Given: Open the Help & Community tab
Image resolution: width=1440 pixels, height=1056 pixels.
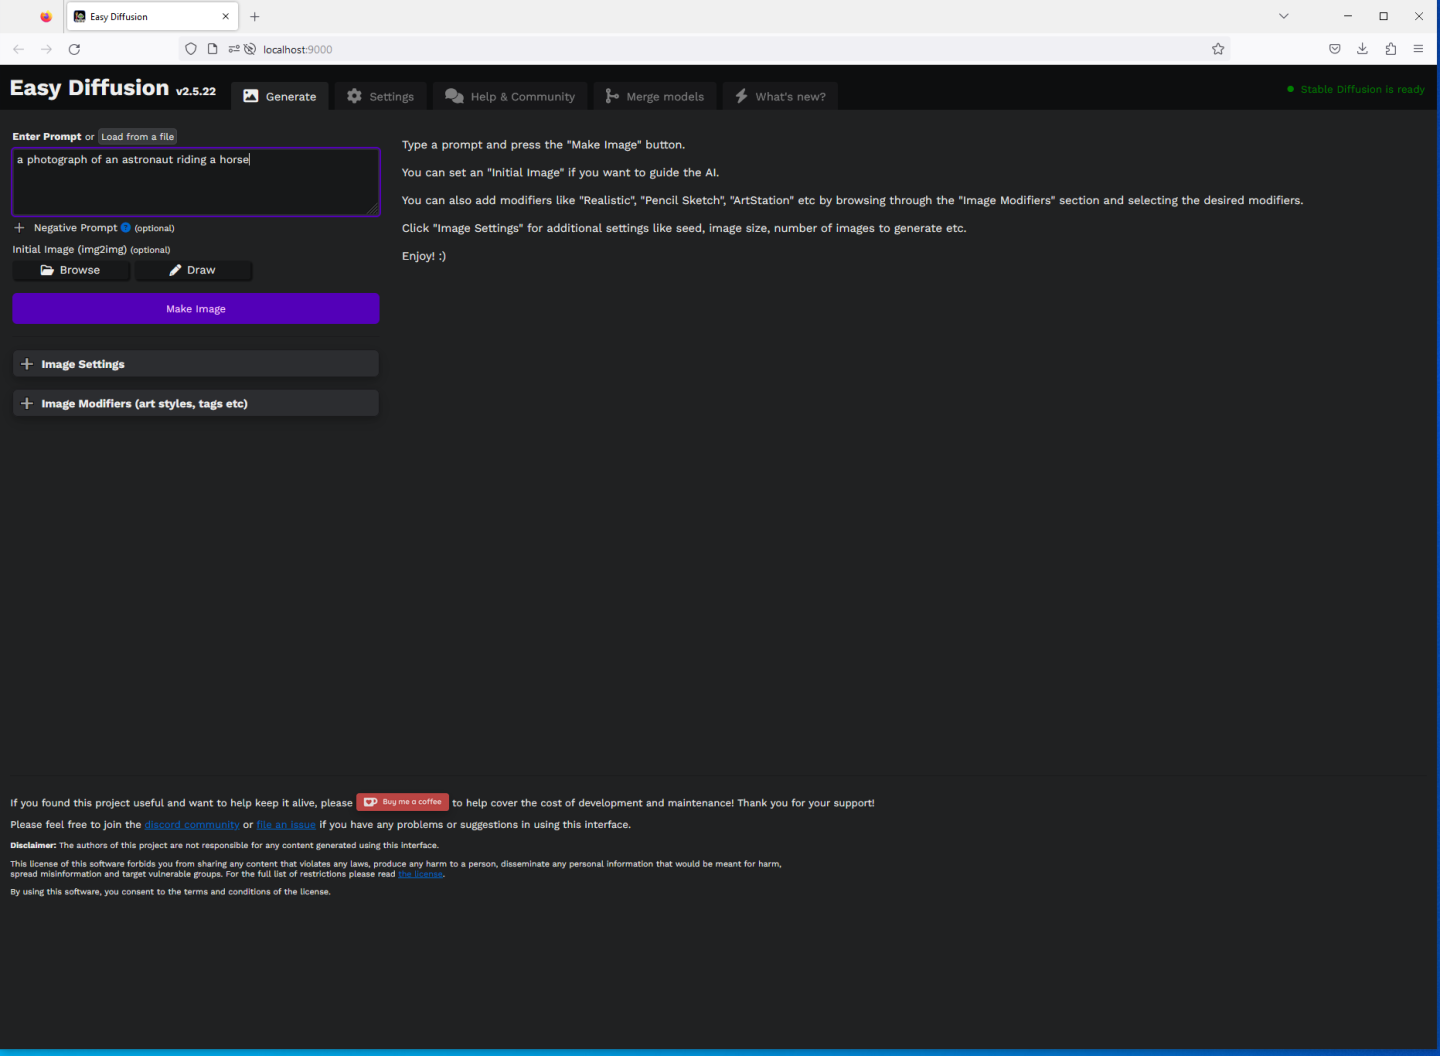Looking at the screenshot, I should click(x=510, y=97).
